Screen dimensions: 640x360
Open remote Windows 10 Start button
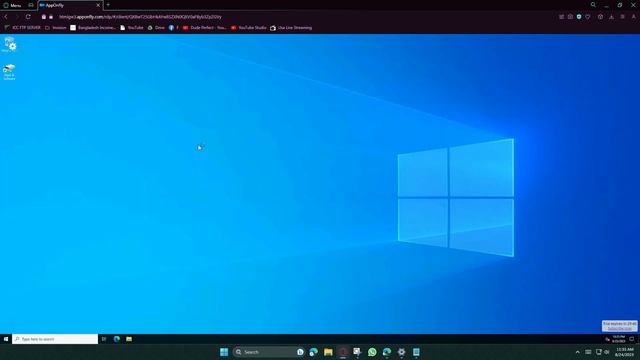pos(6,339)
